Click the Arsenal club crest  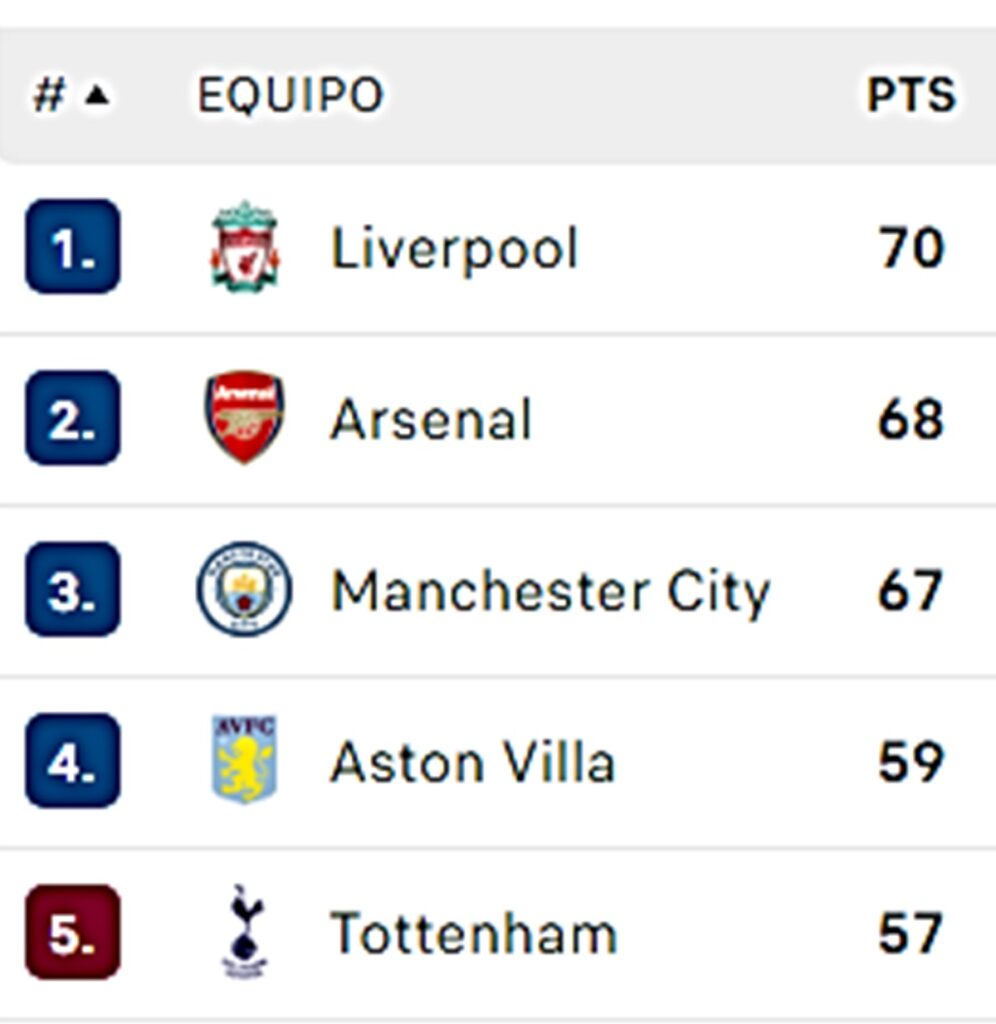(244, 417)
